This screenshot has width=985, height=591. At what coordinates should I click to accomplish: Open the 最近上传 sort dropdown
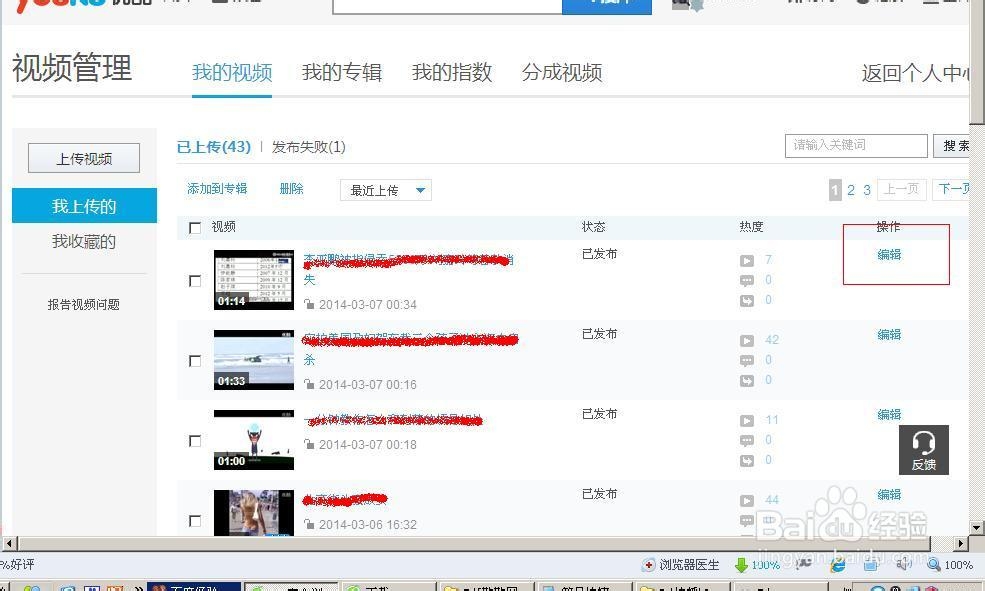(x=385, y=189)
